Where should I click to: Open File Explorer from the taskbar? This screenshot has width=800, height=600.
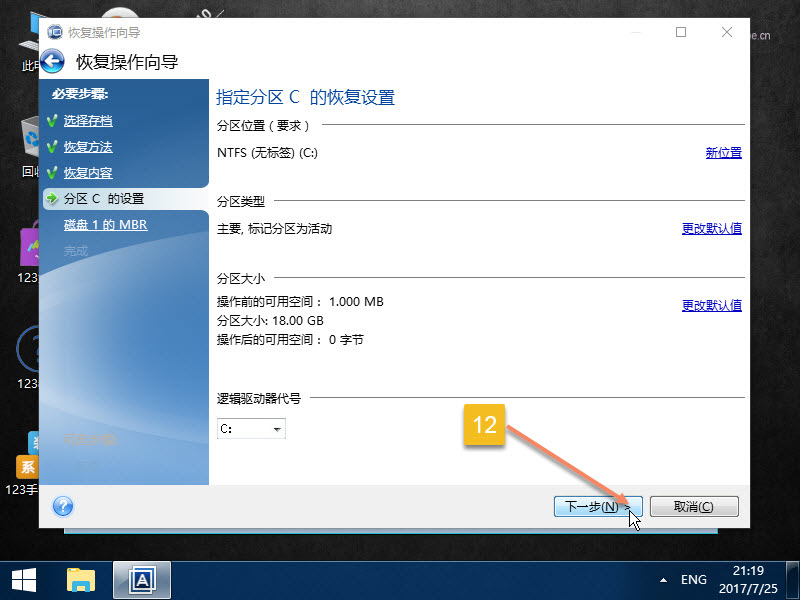tap(81, 579)
